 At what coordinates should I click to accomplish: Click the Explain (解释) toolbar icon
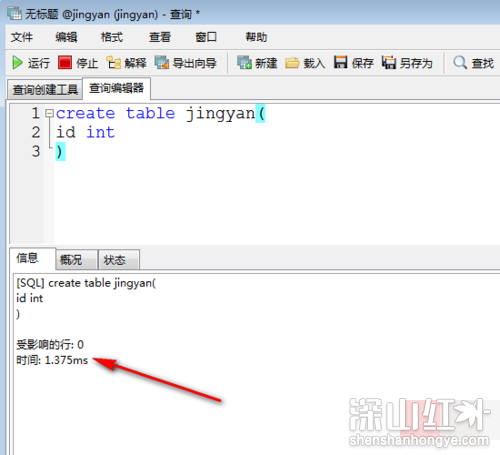coord(114,63)
